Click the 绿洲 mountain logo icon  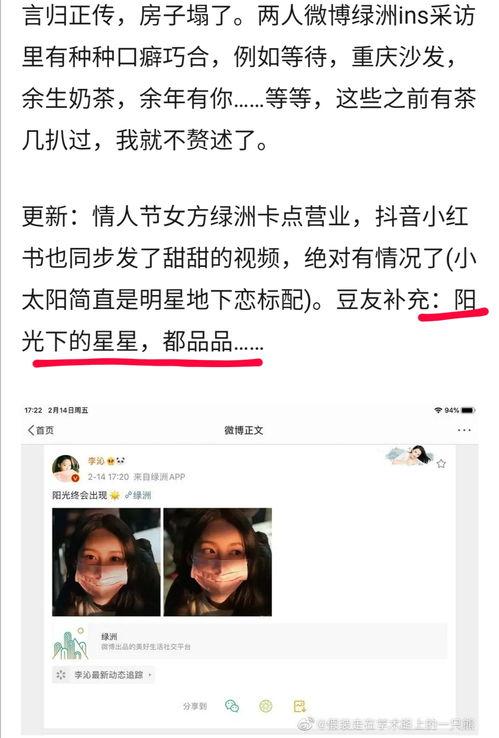(x=70, y=643)
